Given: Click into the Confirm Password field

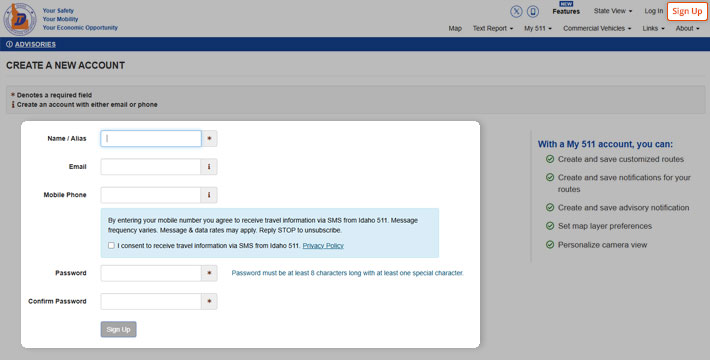Looking at the screenshot, I should pyautogui.click(x=151, y=301).
